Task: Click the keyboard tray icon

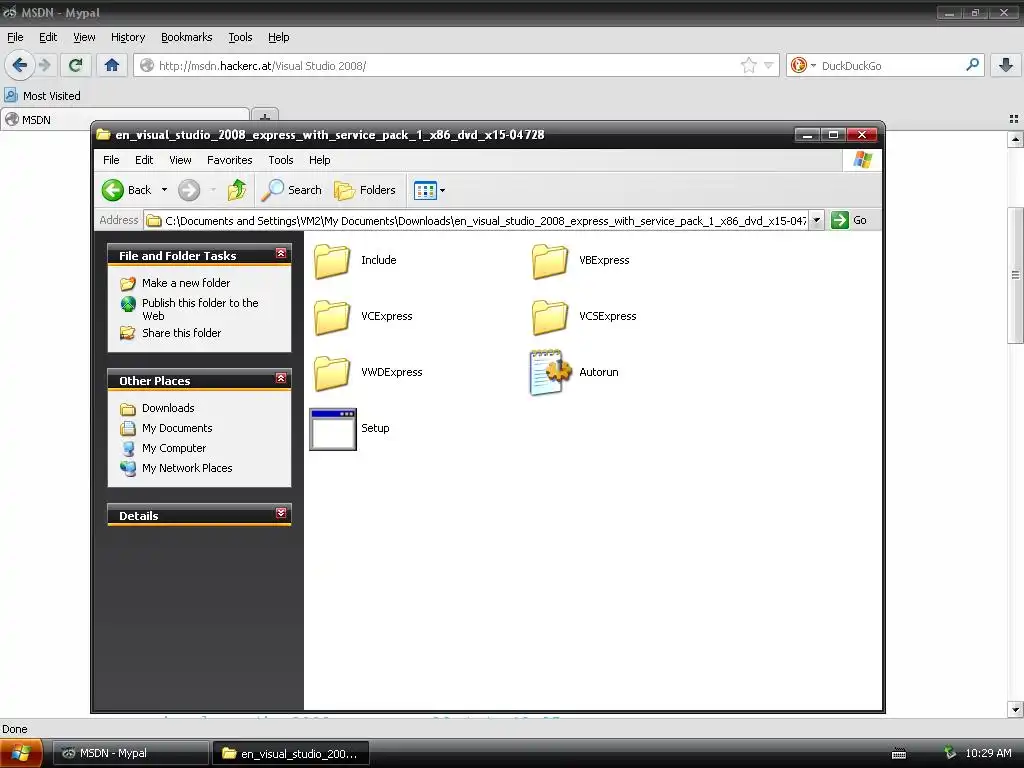Action: [899, 754]
